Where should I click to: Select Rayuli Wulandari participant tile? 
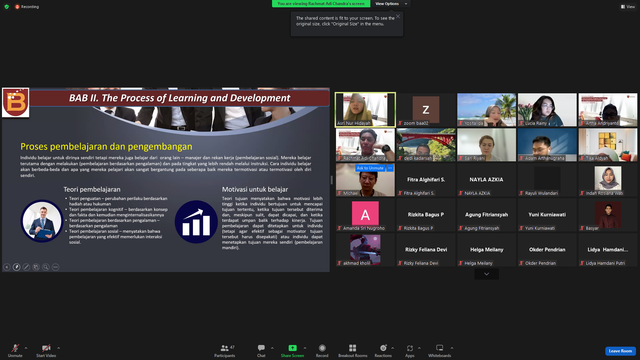(x=547, y=180)
